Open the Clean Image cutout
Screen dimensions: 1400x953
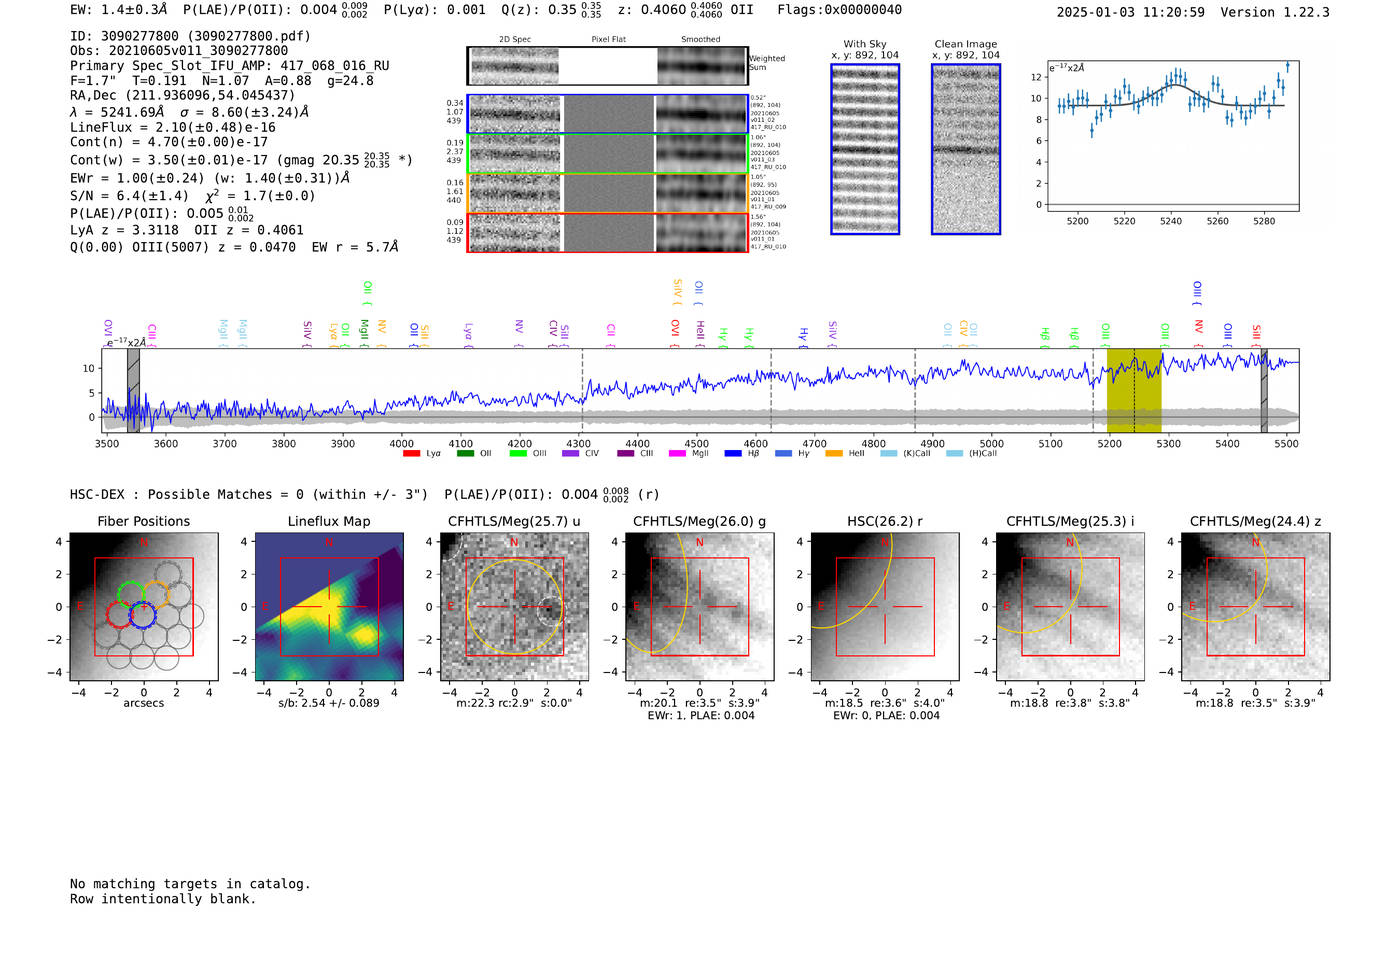pyautogui.click(x=966, y=149)
